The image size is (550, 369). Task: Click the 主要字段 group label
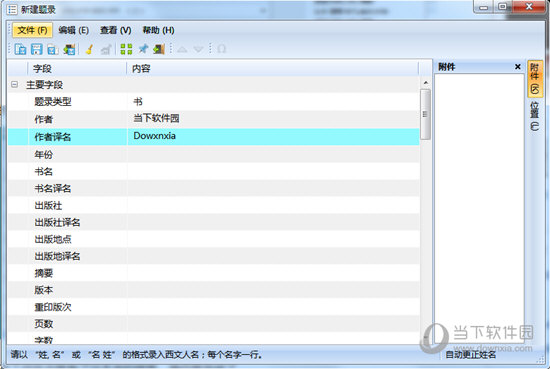pos(45,85)
